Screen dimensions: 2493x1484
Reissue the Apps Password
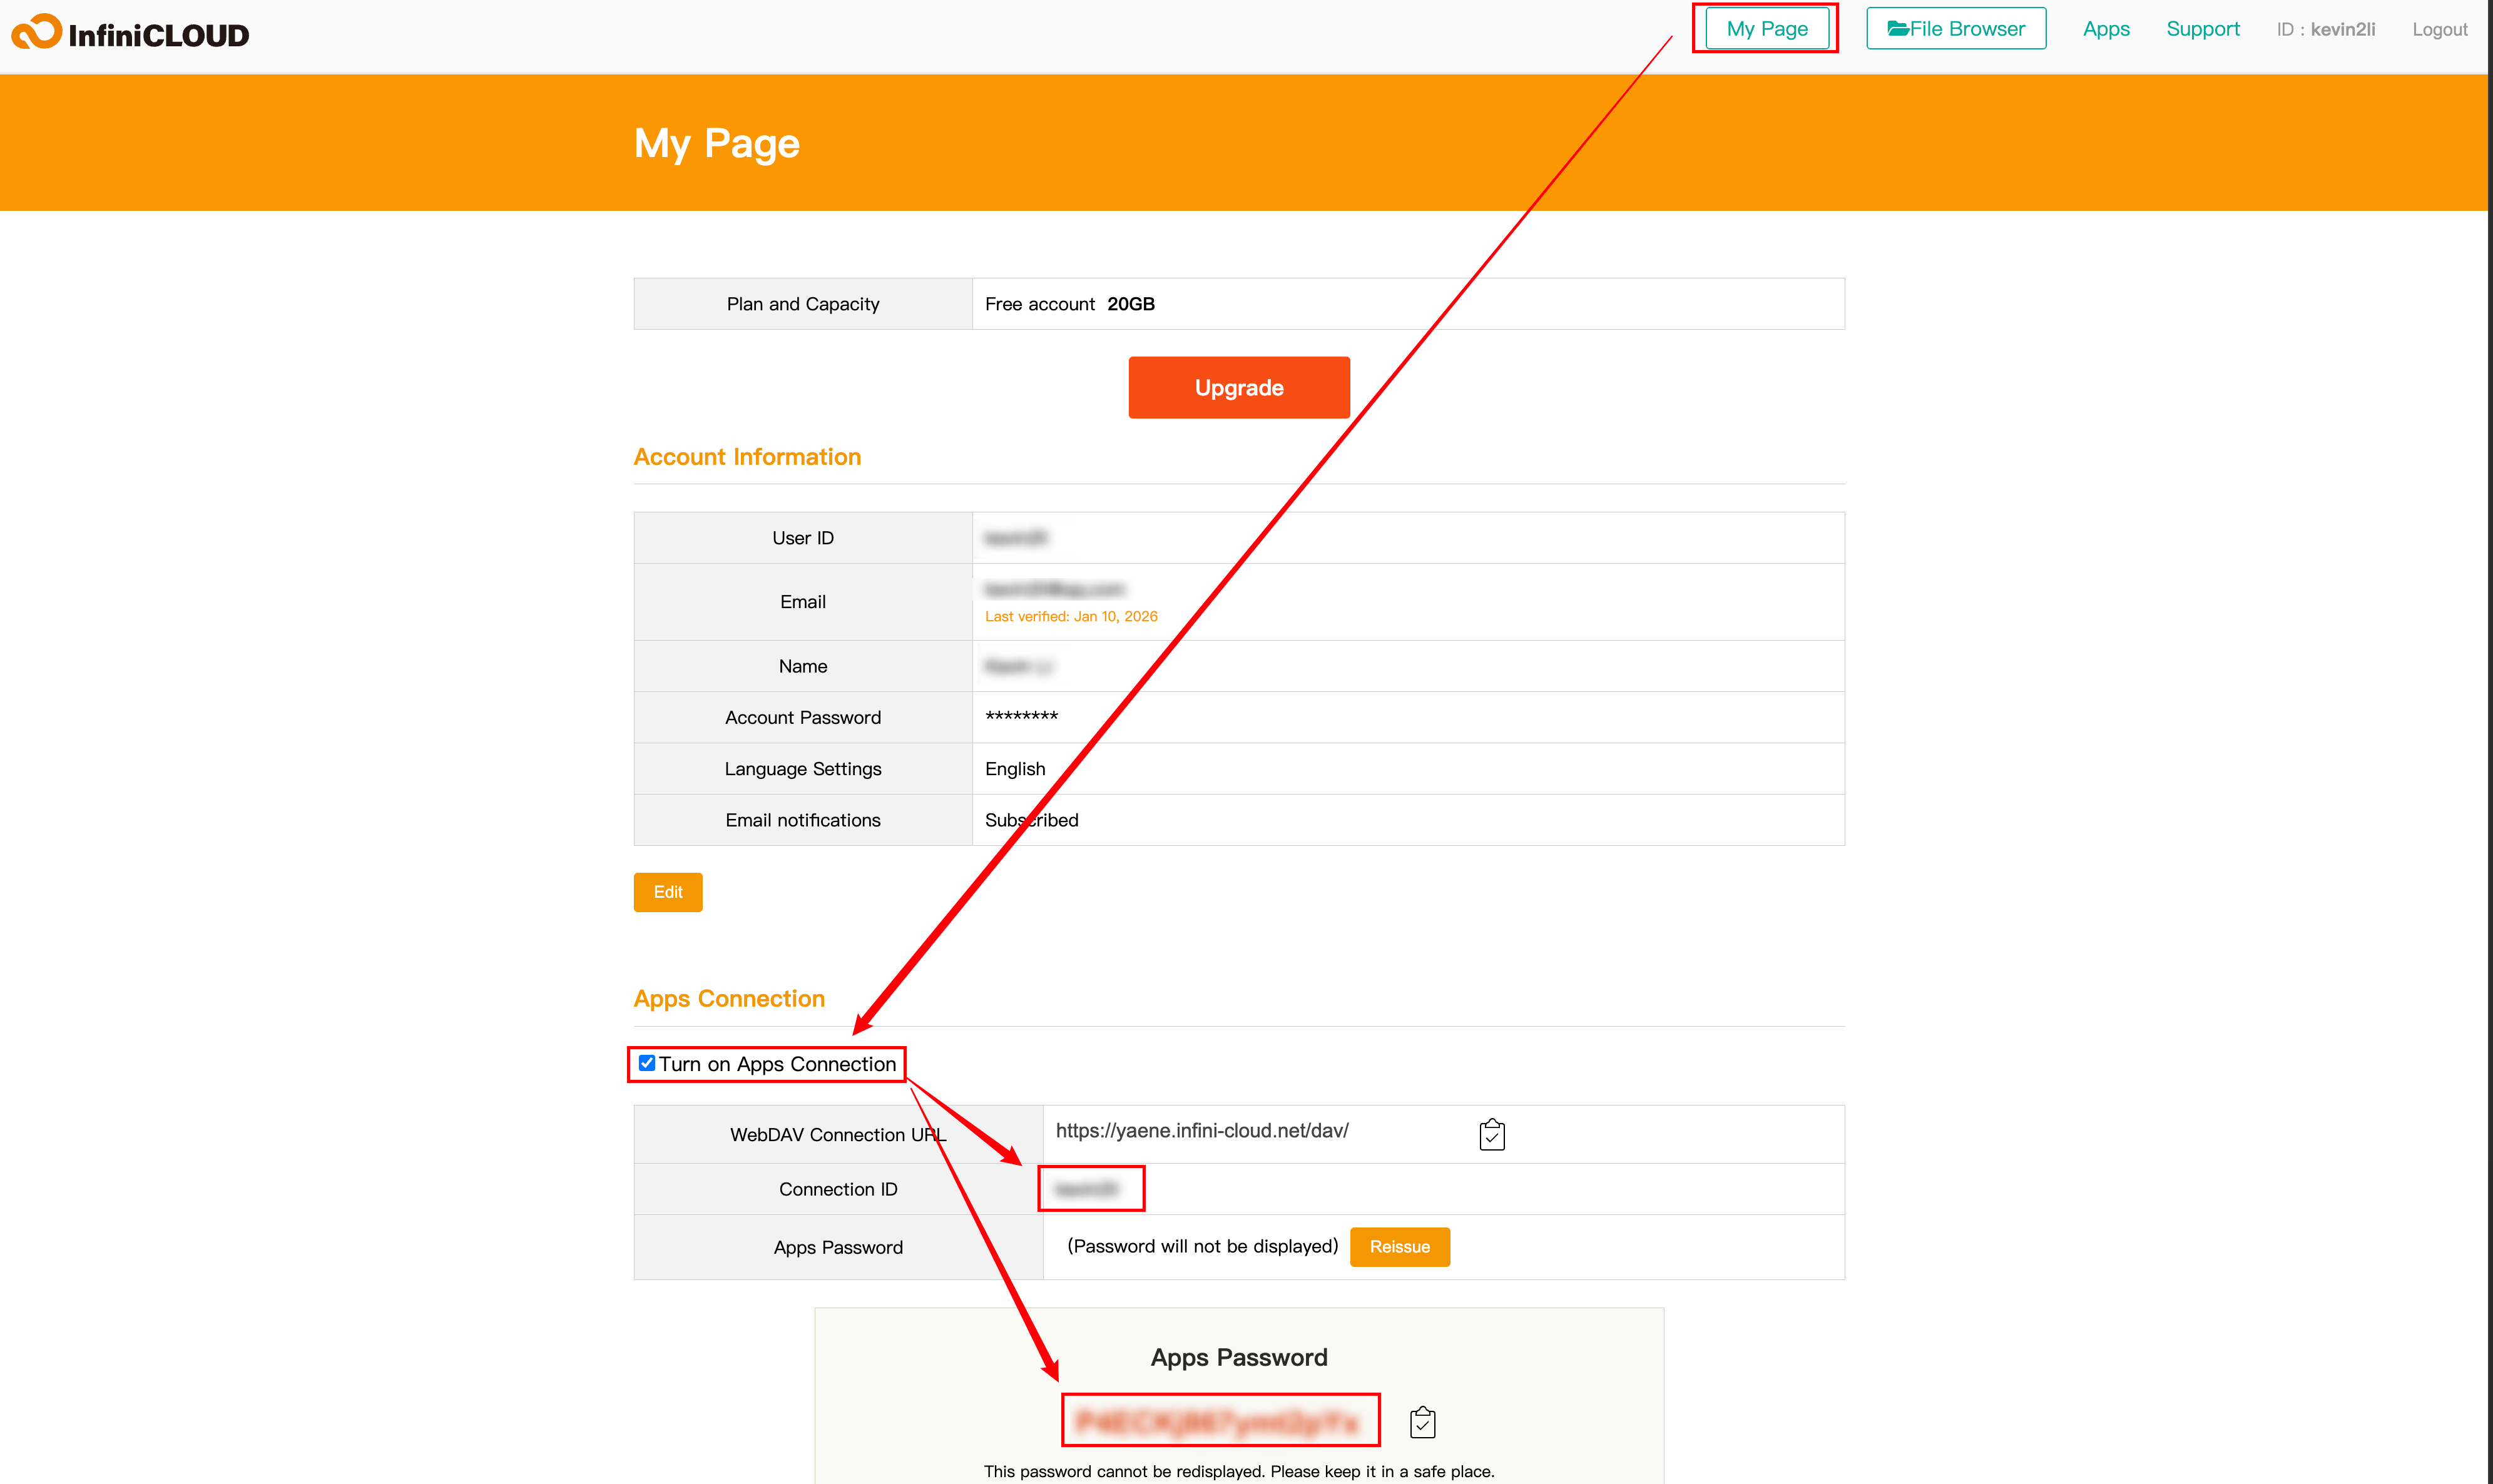1398,1247
